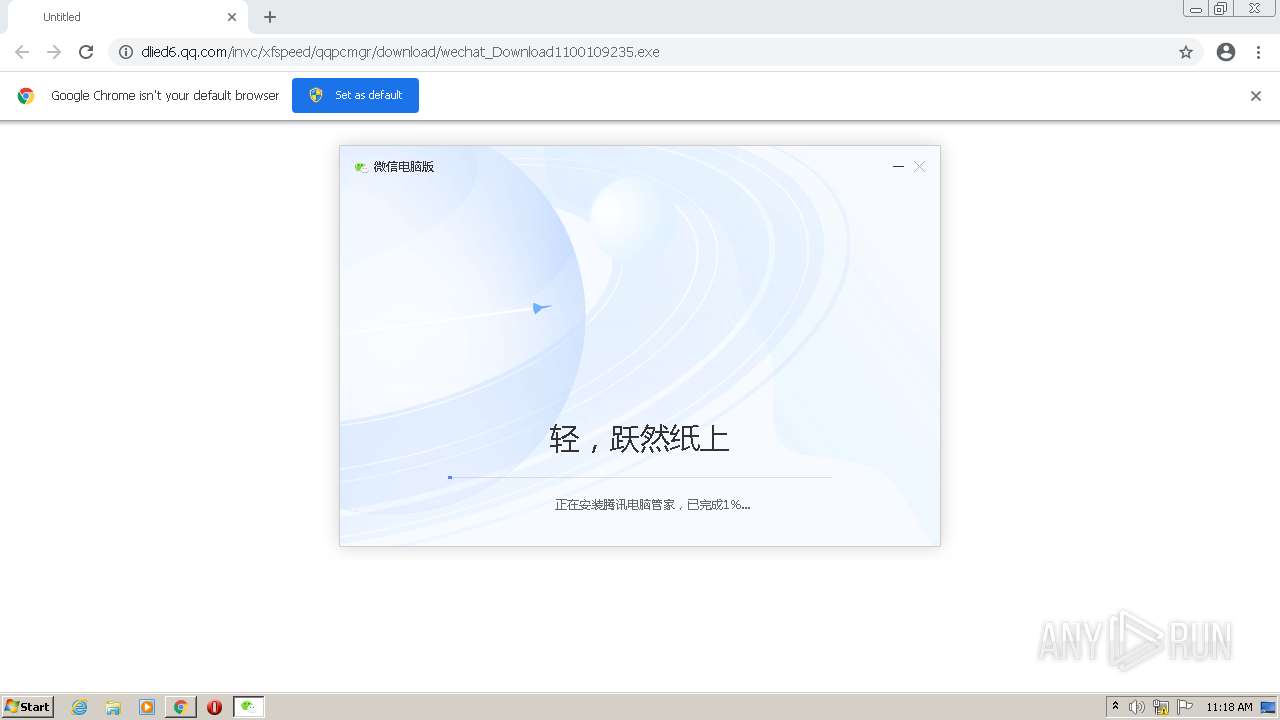Click the WeChat logo in installer title
Viewport: 1280px width, 720px height.
coord(361,167)
